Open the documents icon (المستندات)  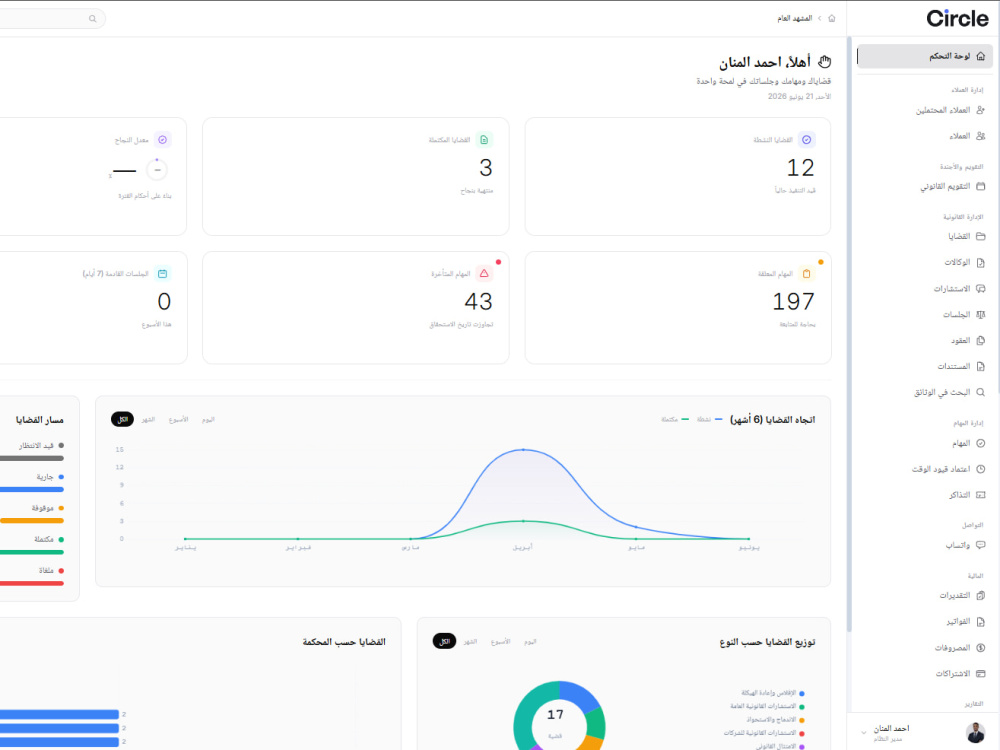(x=980, y=366)
